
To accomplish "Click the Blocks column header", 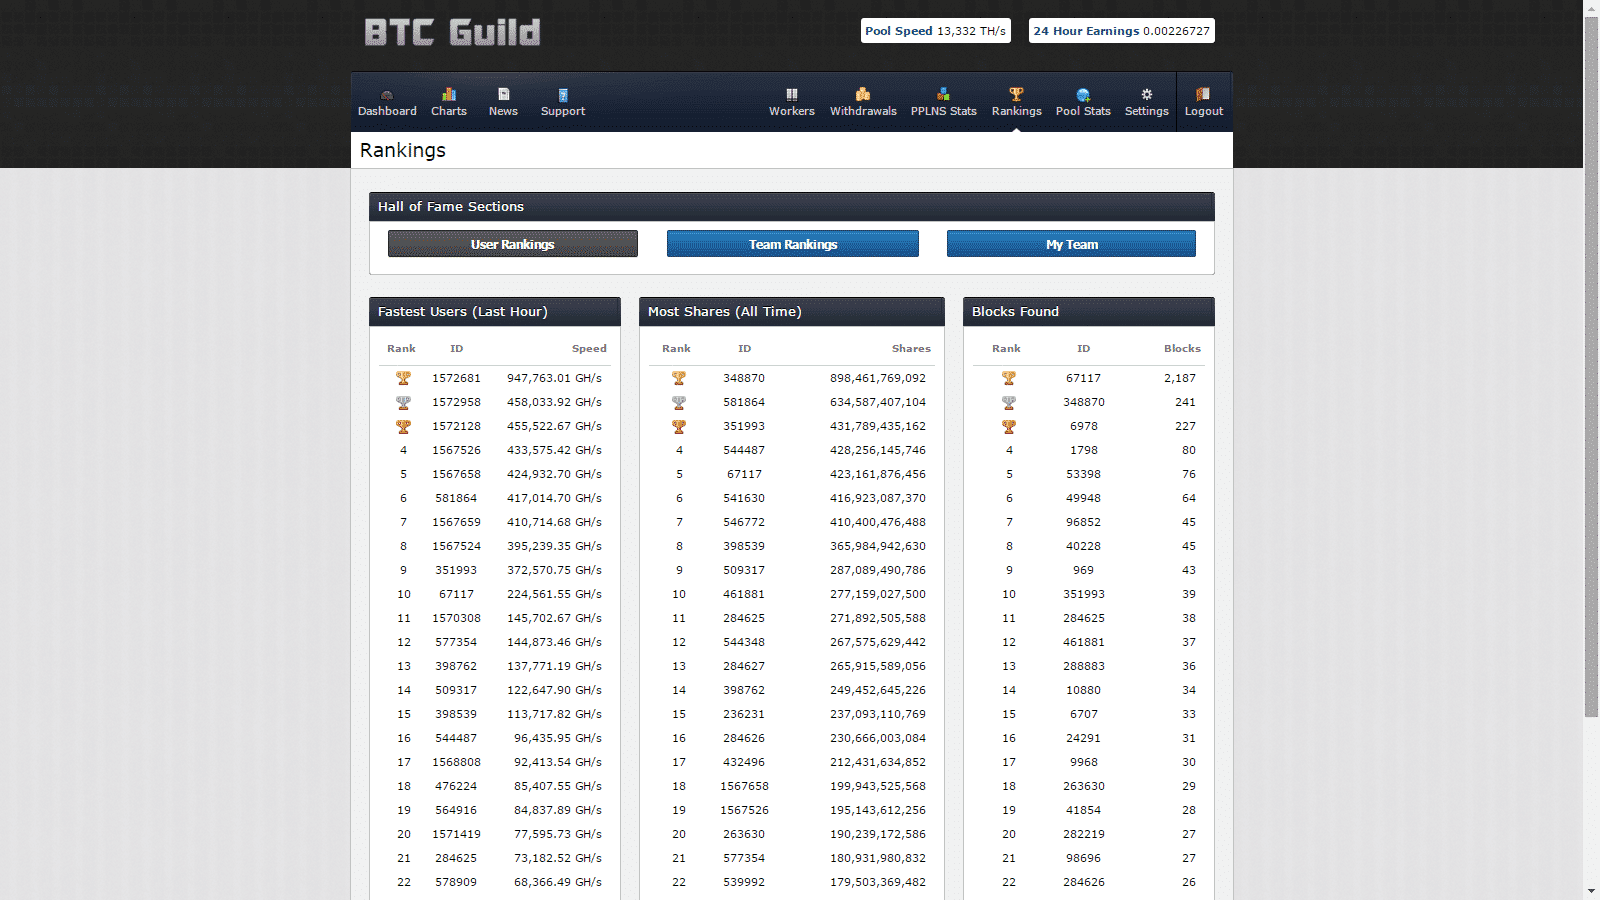I will tap(1182, 349).
